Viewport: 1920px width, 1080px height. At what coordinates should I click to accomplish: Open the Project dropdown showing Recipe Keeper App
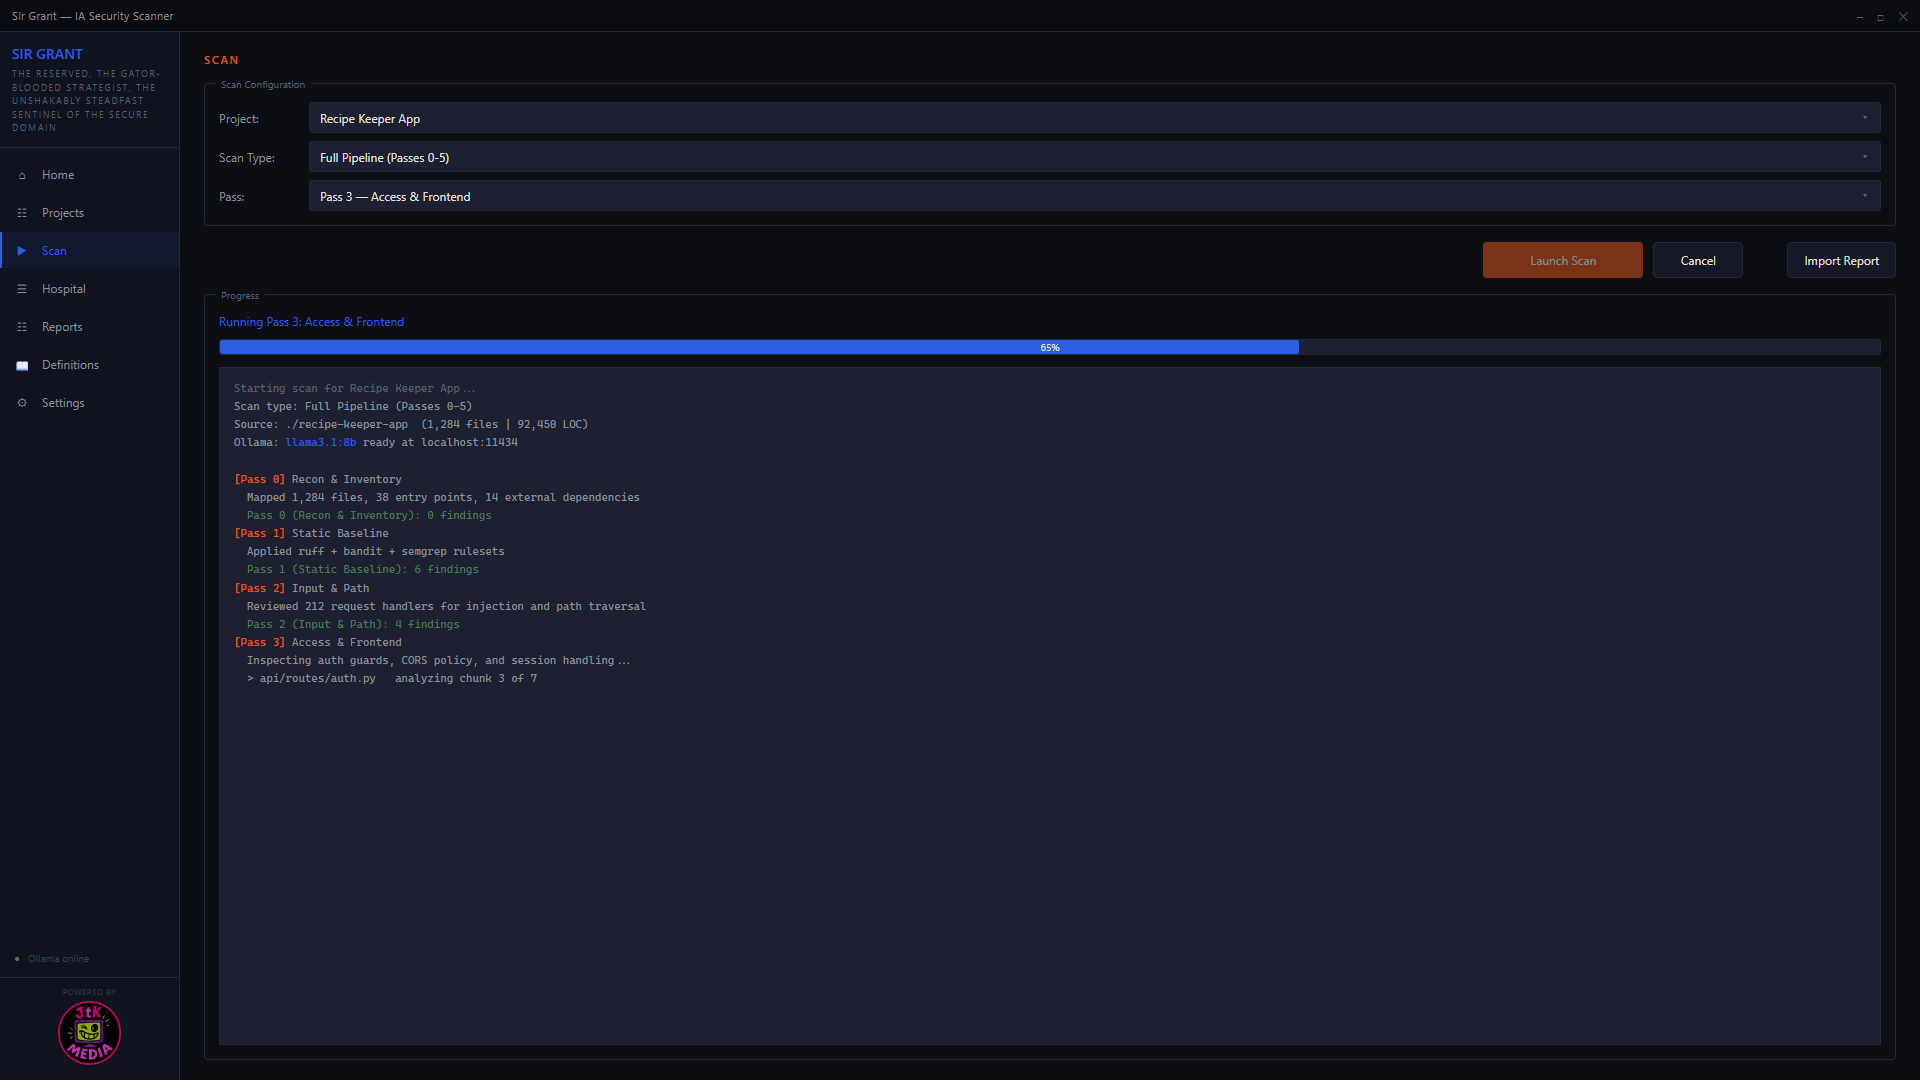click(1094, 118)
